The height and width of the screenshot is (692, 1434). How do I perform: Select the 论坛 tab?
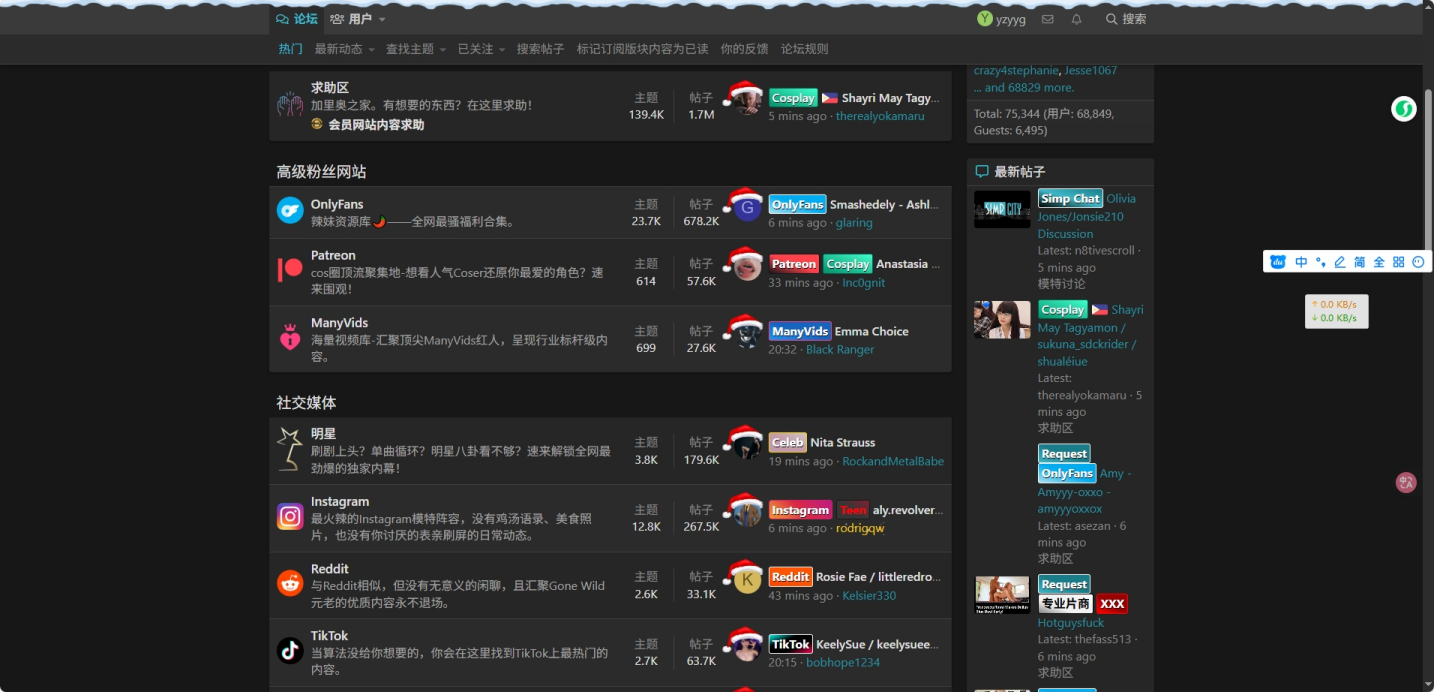click(297, 19)
